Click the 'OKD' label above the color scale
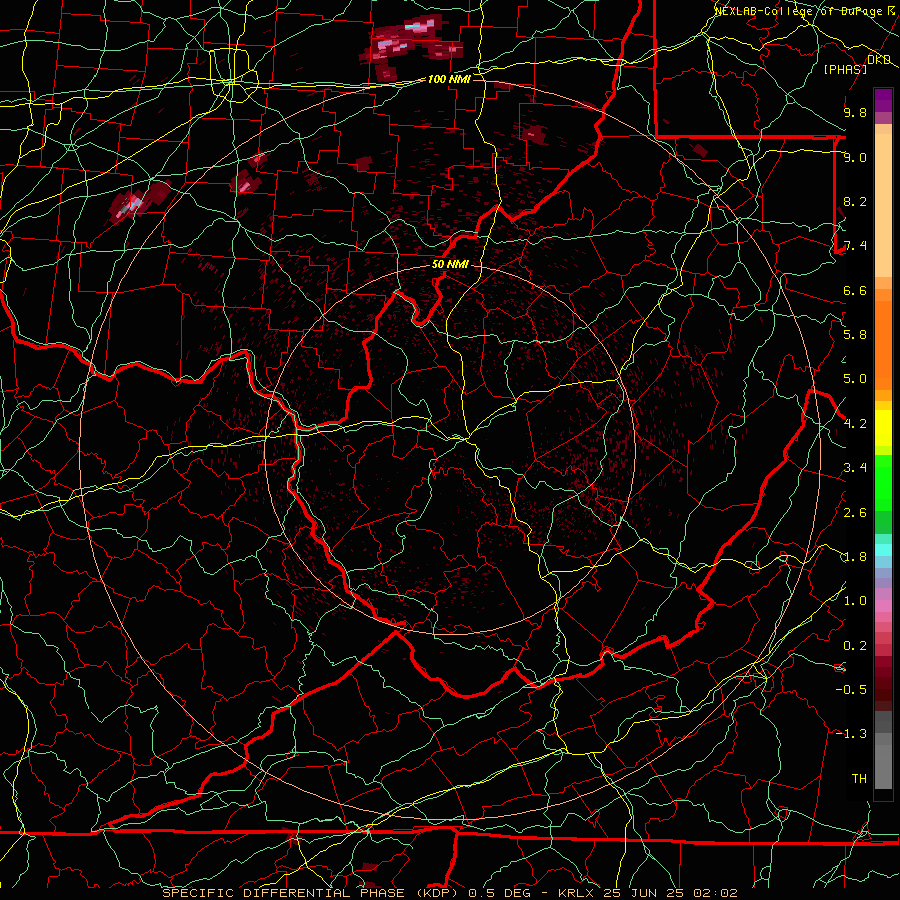 click(x=879, y=60)
